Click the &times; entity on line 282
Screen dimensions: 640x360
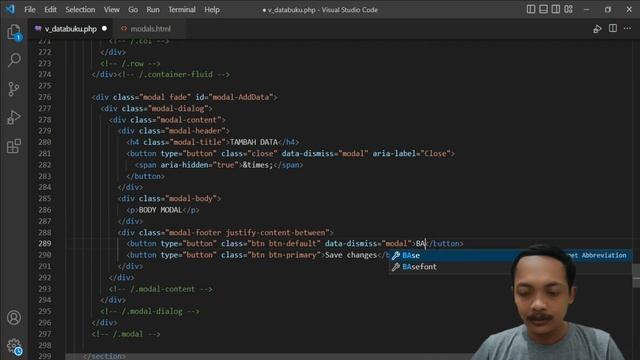point(258,165)
